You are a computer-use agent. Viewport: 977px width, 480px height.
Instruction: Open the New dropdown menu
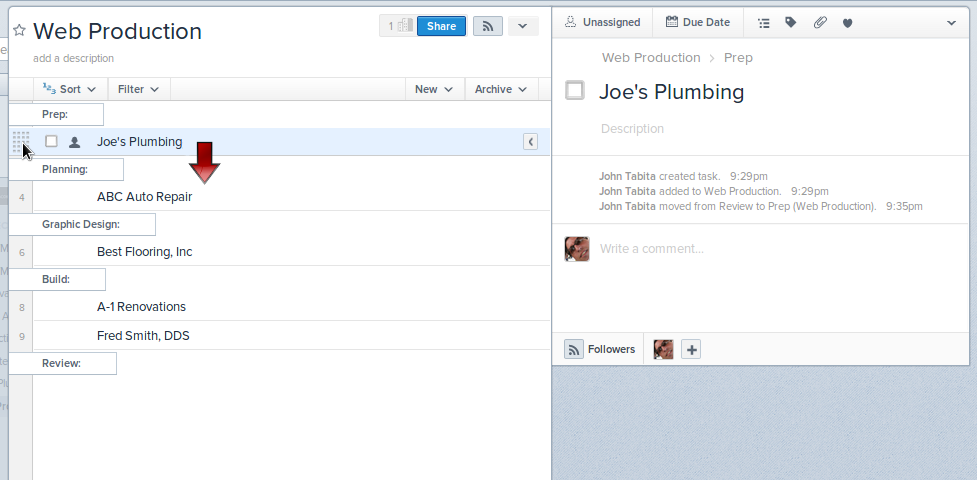434,89
